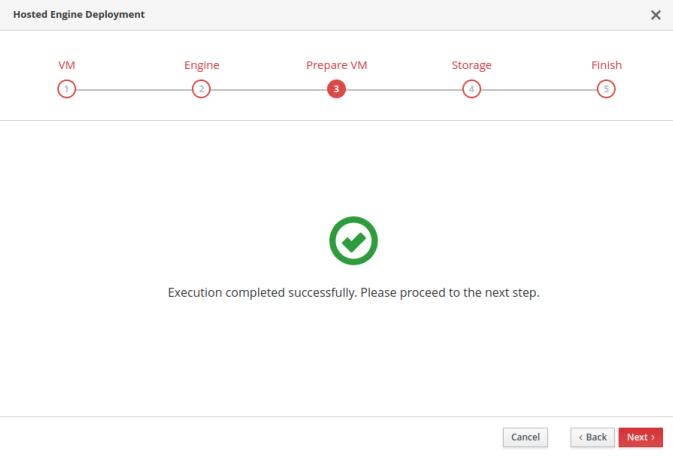This screenshot has width=673, height=459.
Task: Click the step 1 circle under VM
Action: pos(67,89)
